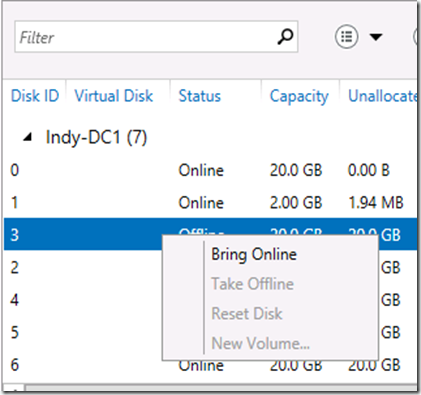Click the Online status of disk 1
The image size is (421, 395).
(x=201, y=203)
